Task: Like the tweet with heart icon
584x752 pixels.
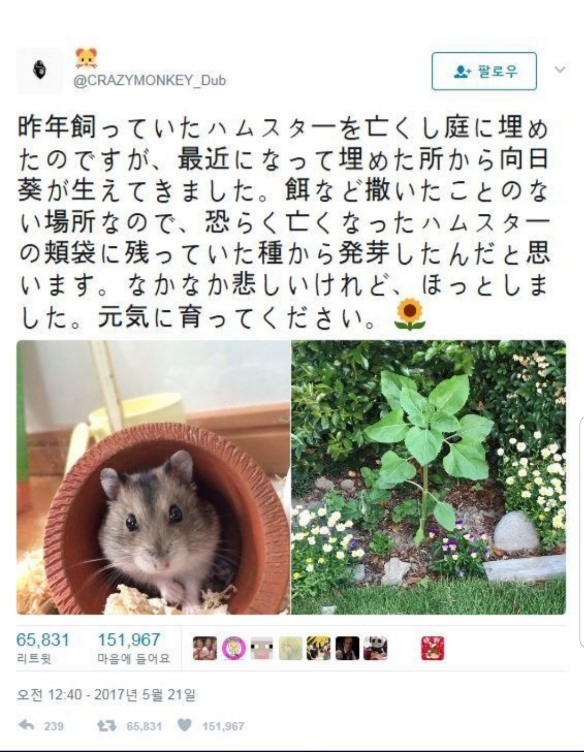Action: coord(185,725)
